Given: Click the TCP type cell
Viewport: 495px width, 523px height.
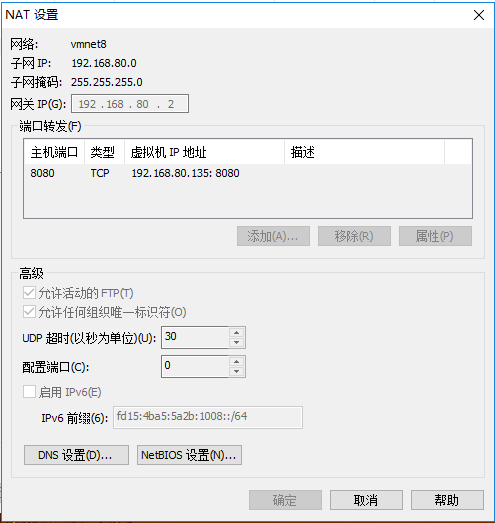Looking at the screenshot, I should 100,173.
